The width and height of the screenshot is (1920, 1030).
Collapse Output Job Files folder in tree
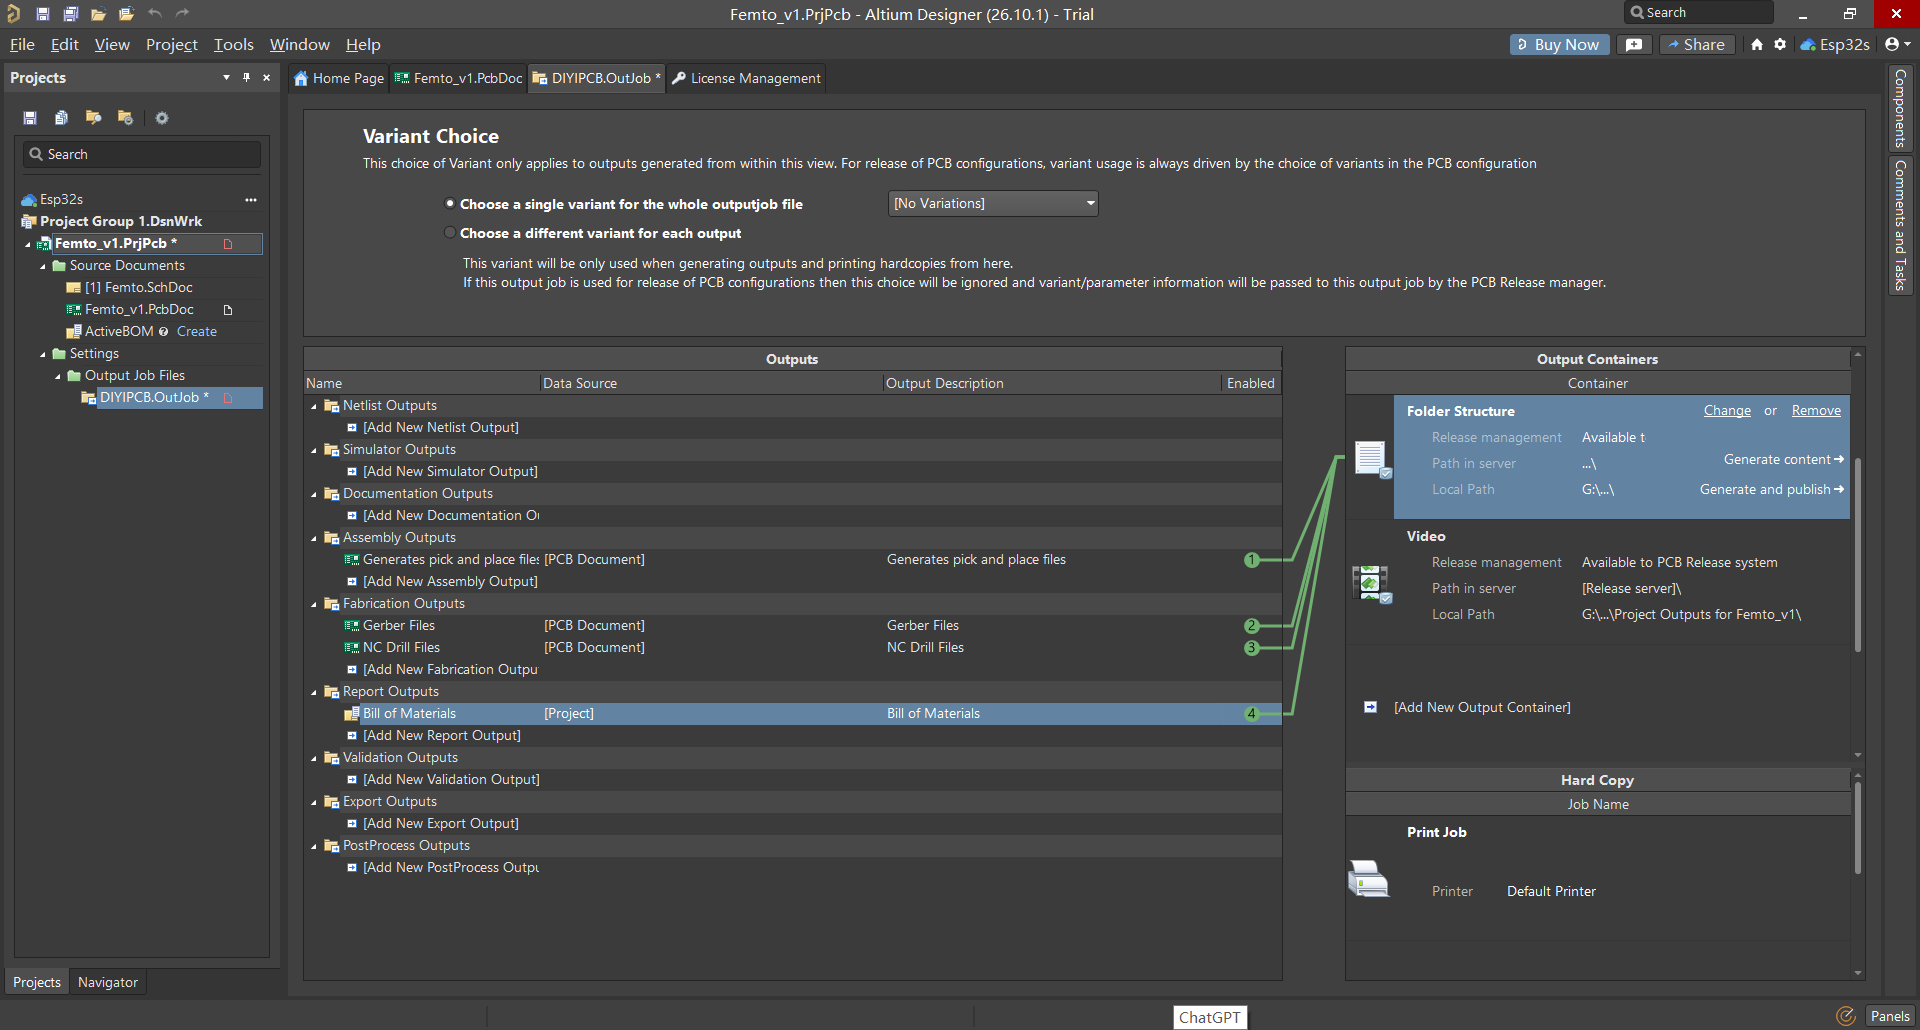pyautogui.click(x=58, y=377)
